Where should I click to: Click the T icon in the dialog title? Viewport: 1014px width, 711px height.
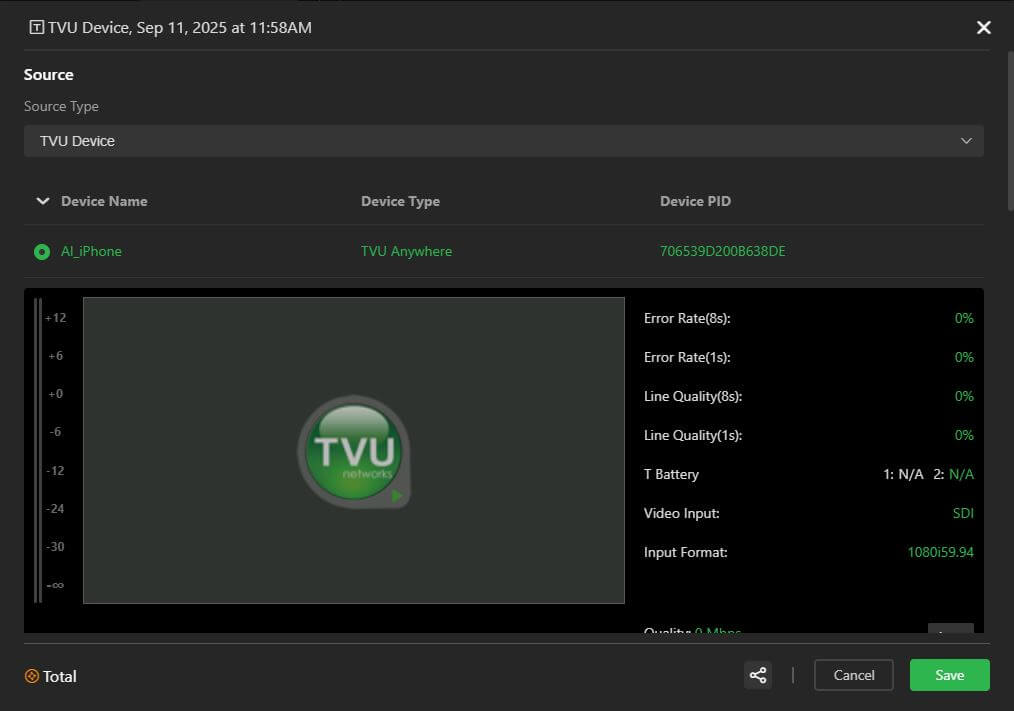(37, 28)
